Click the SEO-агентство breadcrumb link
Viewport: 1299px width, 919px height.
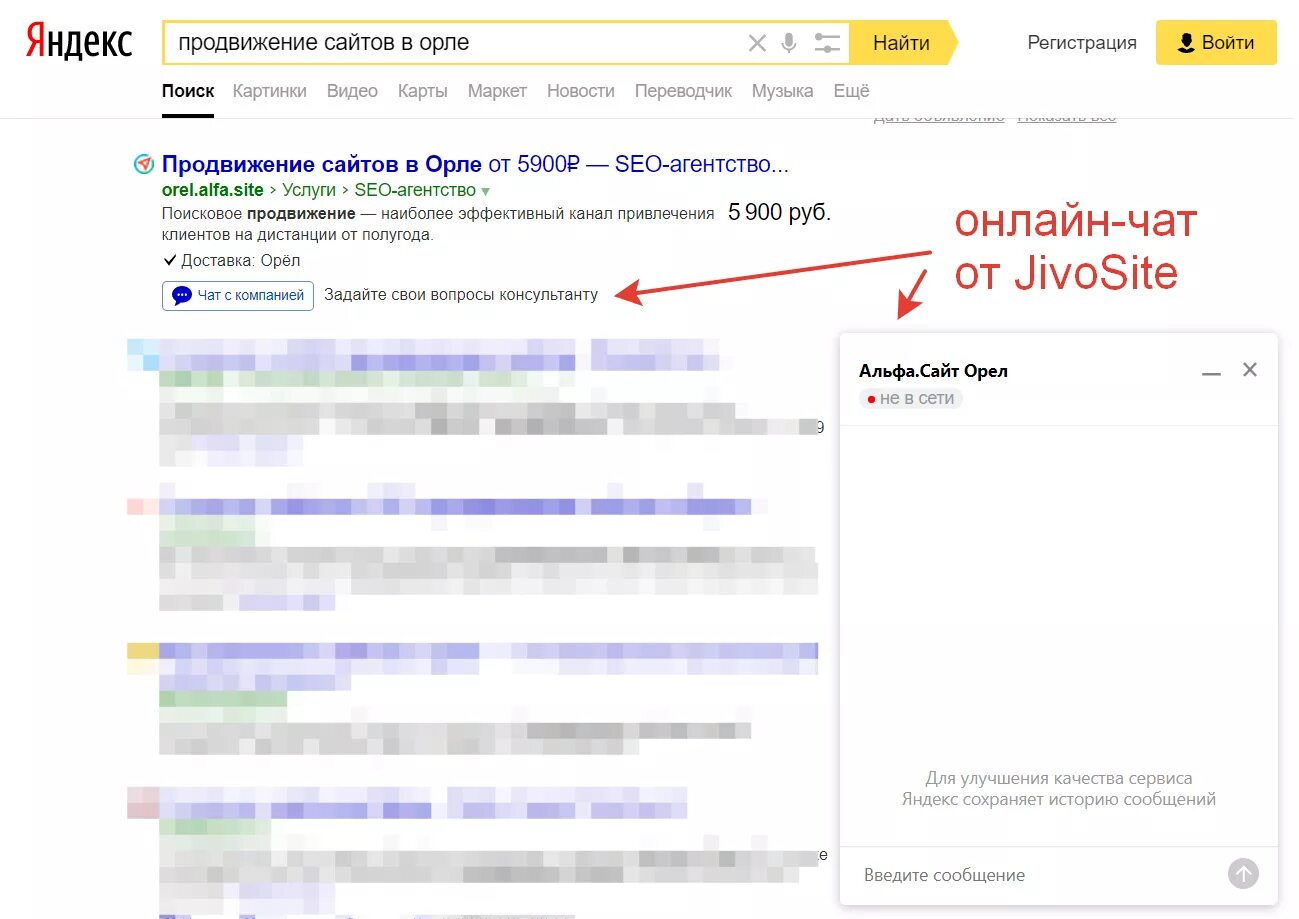(415, 190)
